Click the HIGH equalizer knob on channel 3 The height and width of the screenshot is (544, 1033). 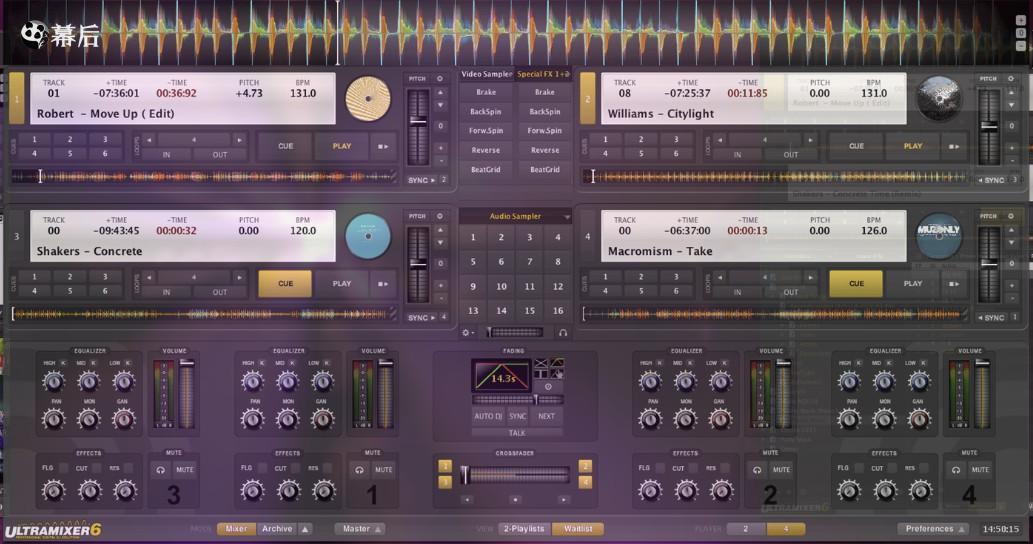click(x=53, y=381)
